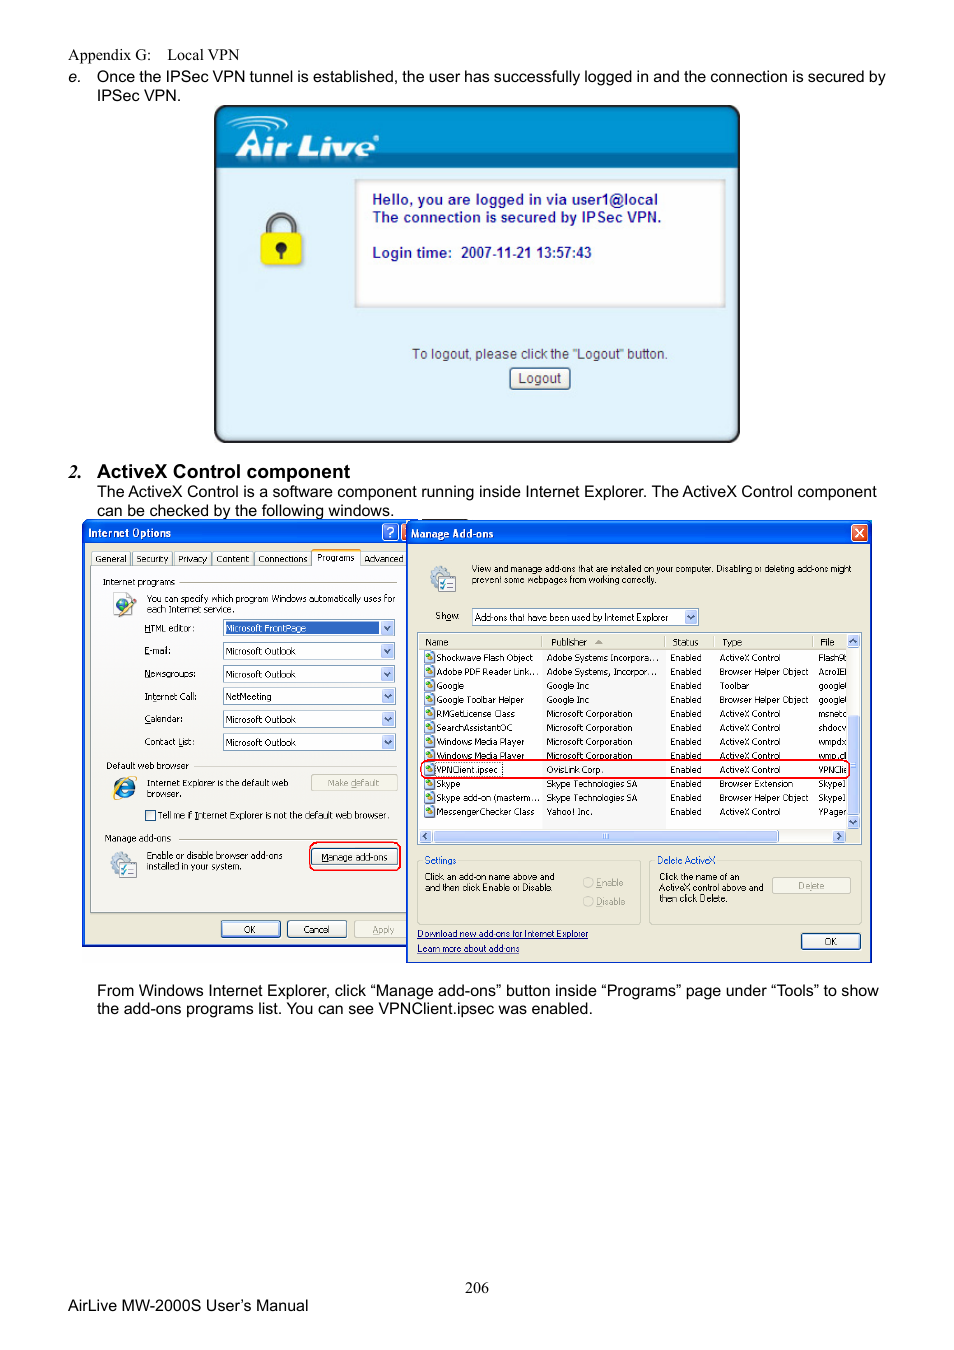Viewport: 954px width, 1350px height.
Task: Click the RMGetLicense Class icon
Action: coord(429,714)
